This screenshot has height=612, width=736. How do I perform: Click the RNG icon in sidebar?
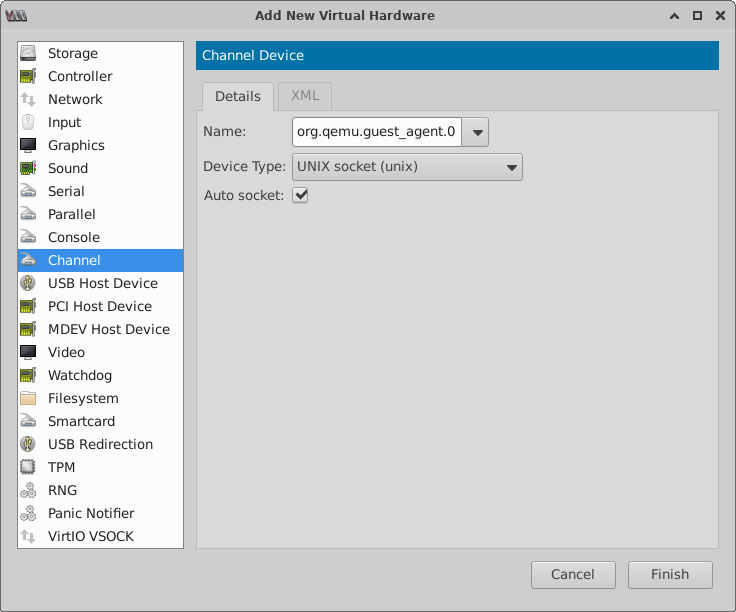click(29, 490)
